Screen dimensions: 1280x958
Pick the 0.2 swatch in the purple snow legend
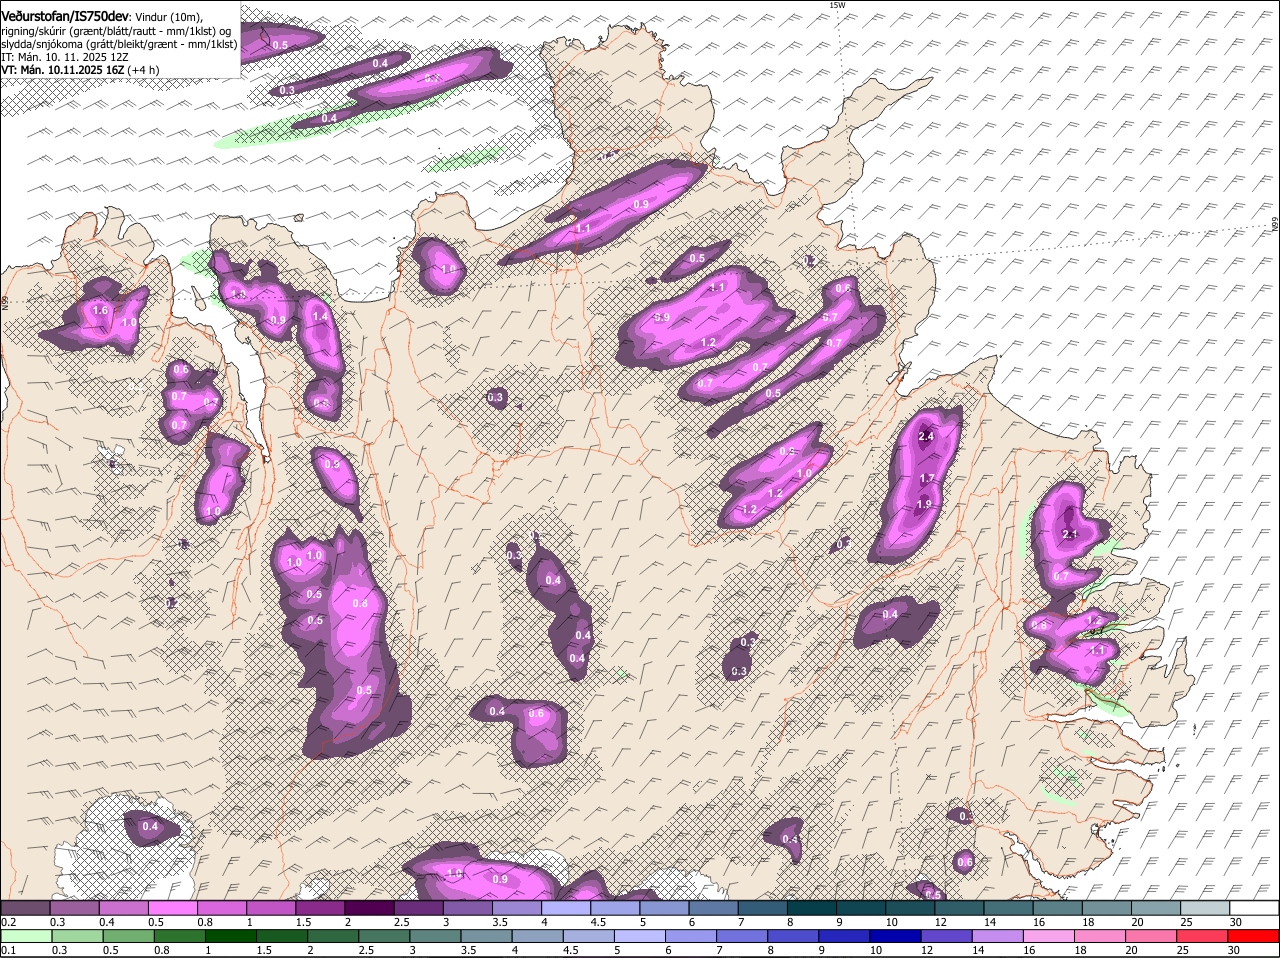tap(25, 908)
